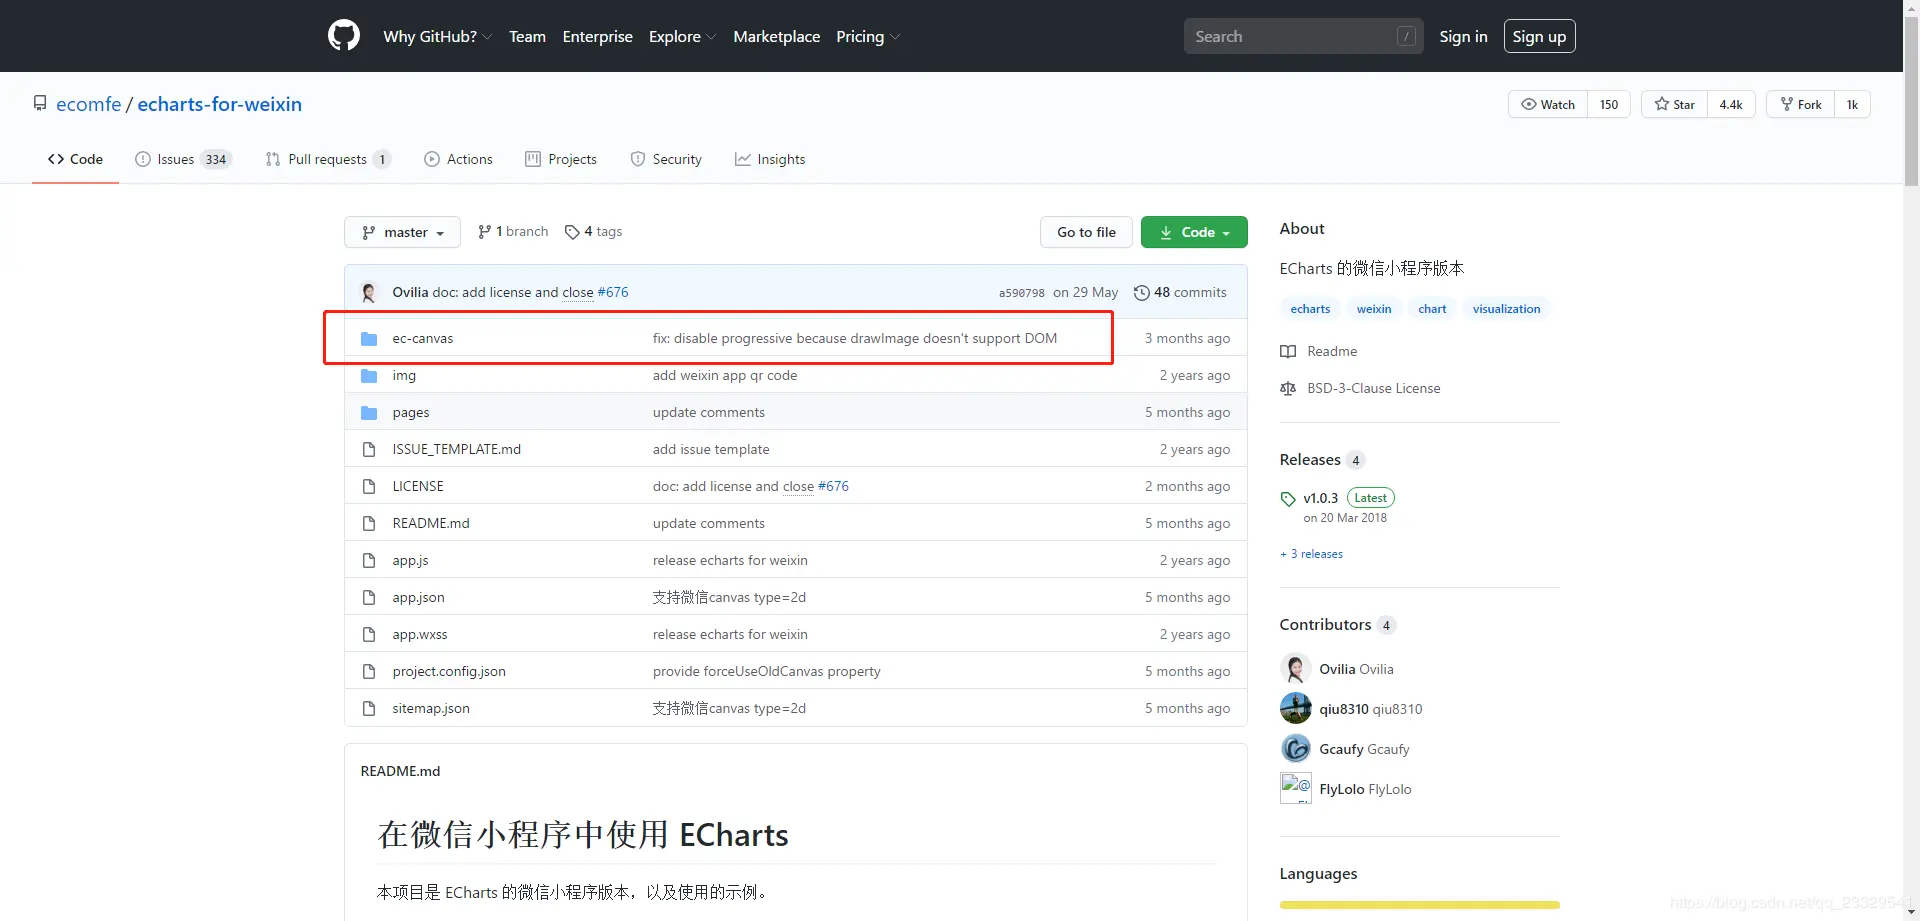The height and width of the screenshot is (921, 1920).
Task: Click the Watch button
Action: click(x=1548, y=104)
